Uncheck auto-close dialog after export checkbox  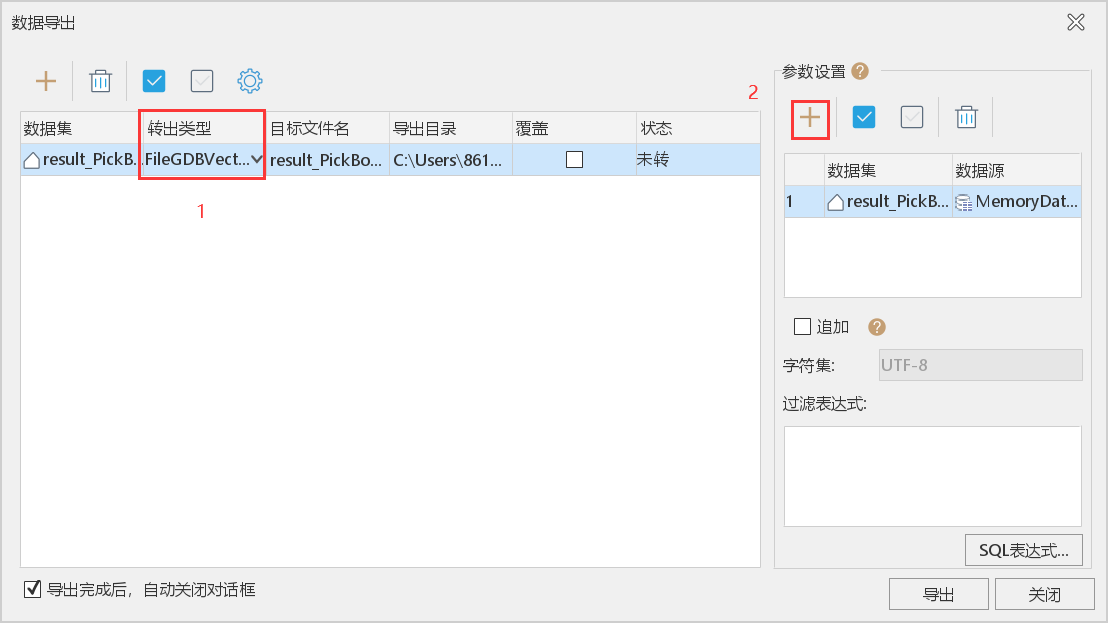pos(33,589)
